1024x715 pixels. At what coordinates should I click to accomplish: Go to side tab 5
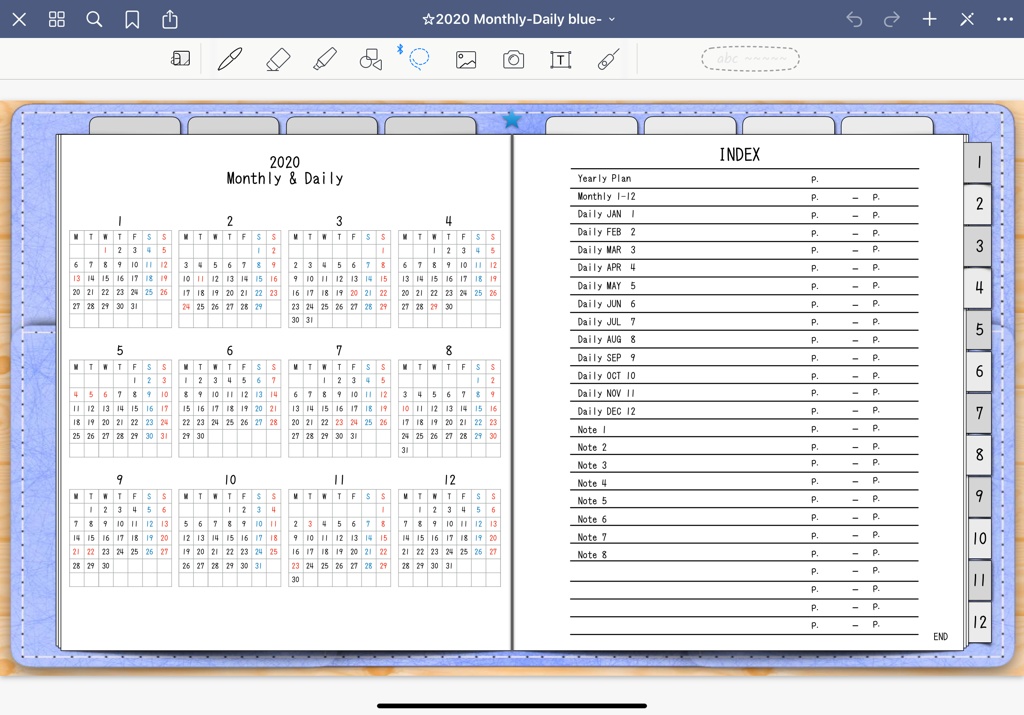click(x=978, y=329)
